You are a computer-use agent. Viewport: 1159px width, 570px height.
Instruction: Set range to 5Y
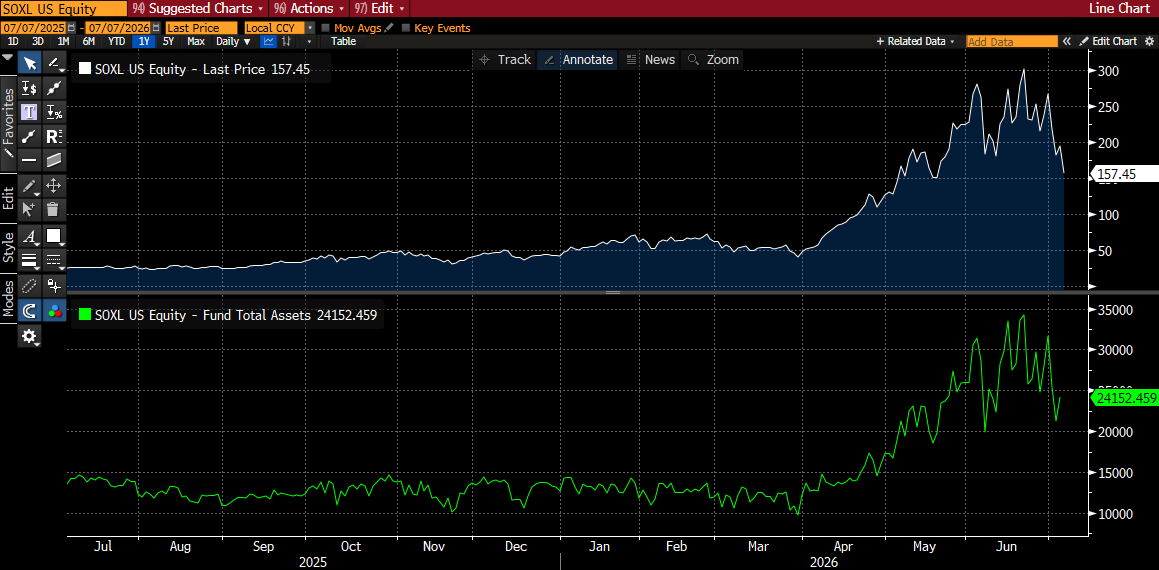pos(169,41)
